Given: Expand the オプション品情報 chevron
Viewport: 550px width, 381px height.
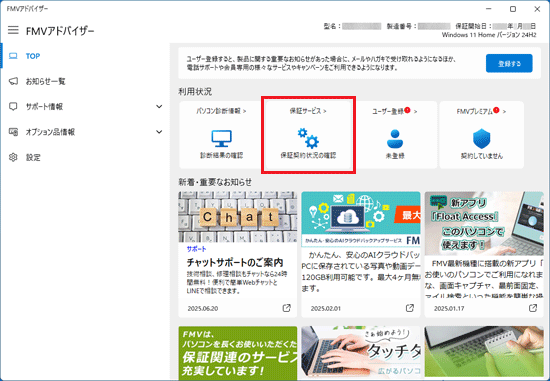Looking at the screenshot, I should click(159, 132).
